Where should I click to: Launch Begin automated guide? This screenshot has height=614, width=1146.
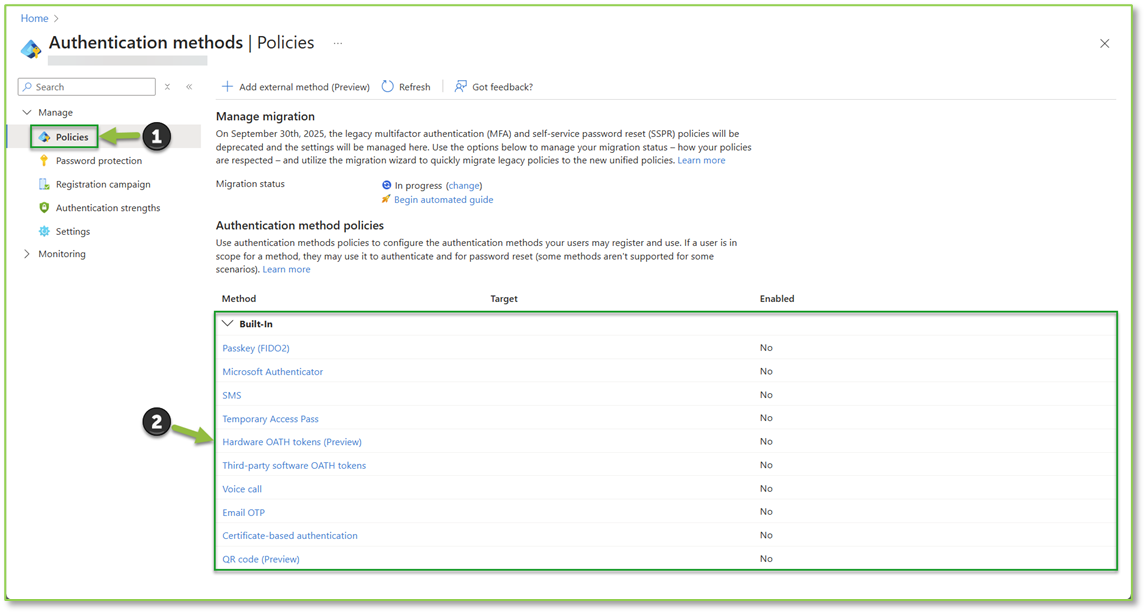(443, 199)
